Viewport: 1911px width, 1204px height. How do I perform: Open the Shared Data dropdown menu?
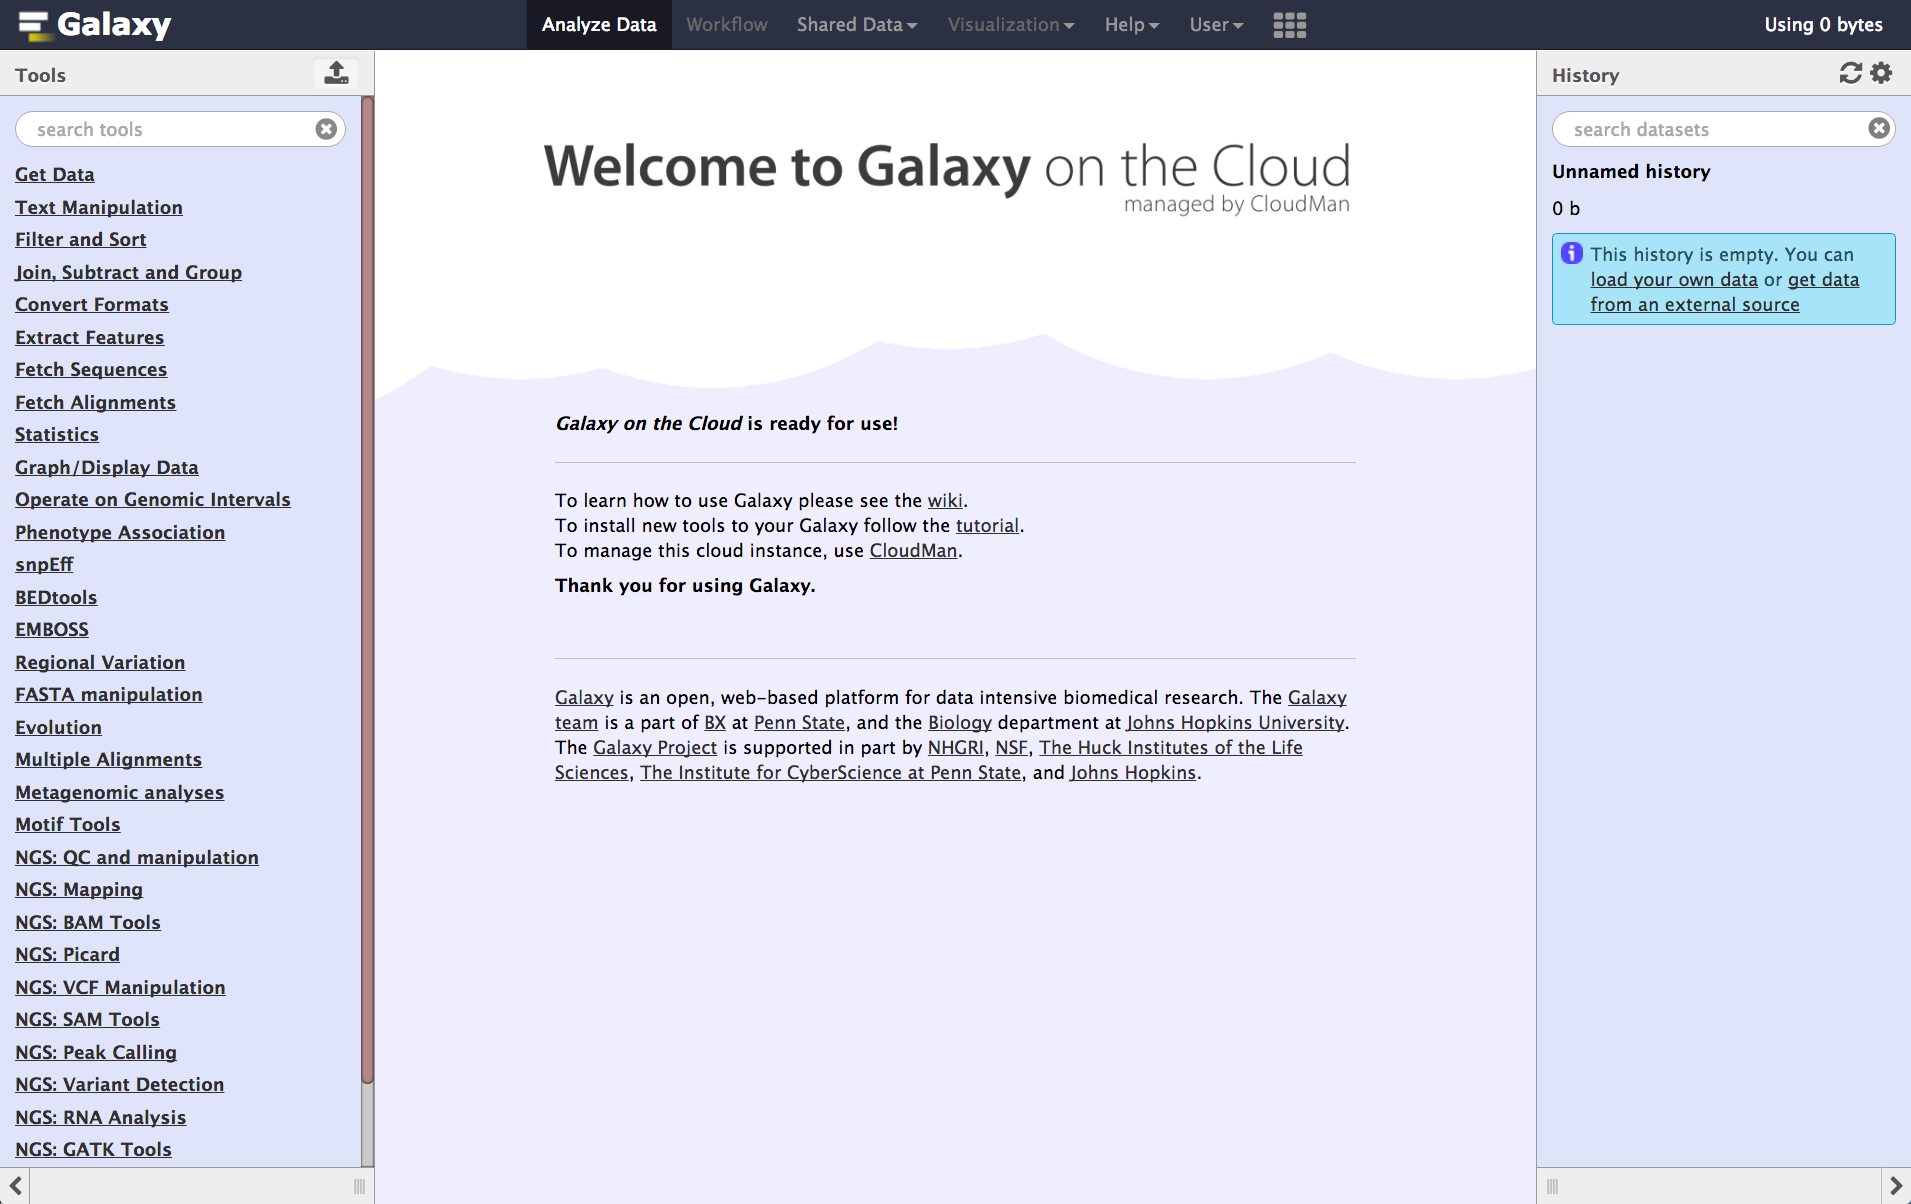tap(857, 25)
